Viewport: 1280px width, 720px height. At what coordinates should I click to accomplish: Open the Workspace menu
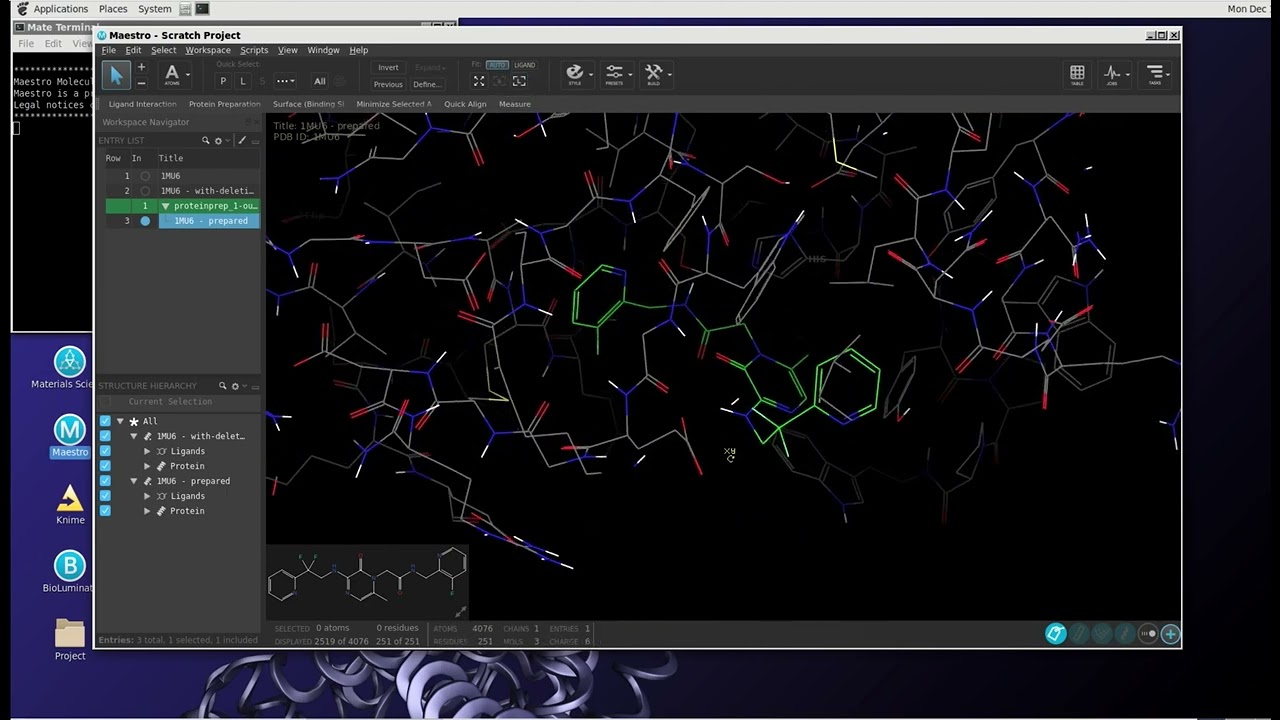click(x=208, y=50)
